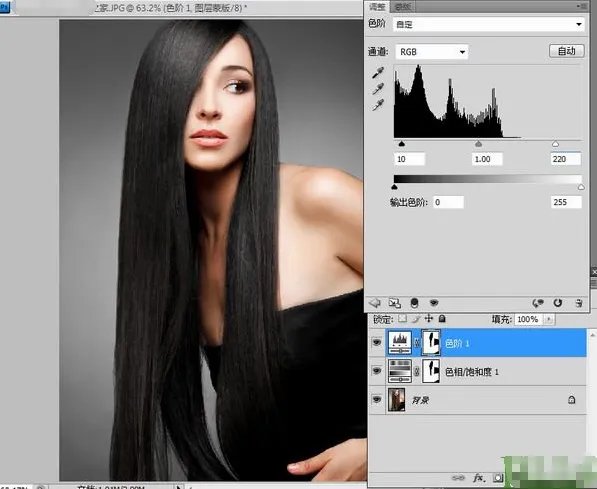This screenshot has height=489, width=597.
Task: Click the input highlight white triangle slider
Action: click(555, 144)
